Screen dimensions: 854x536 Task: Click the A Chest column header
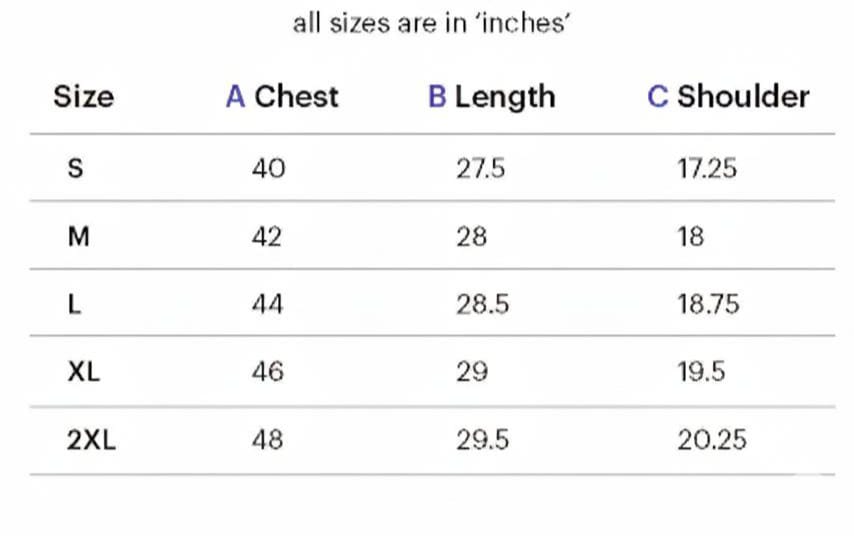point(282,97)
